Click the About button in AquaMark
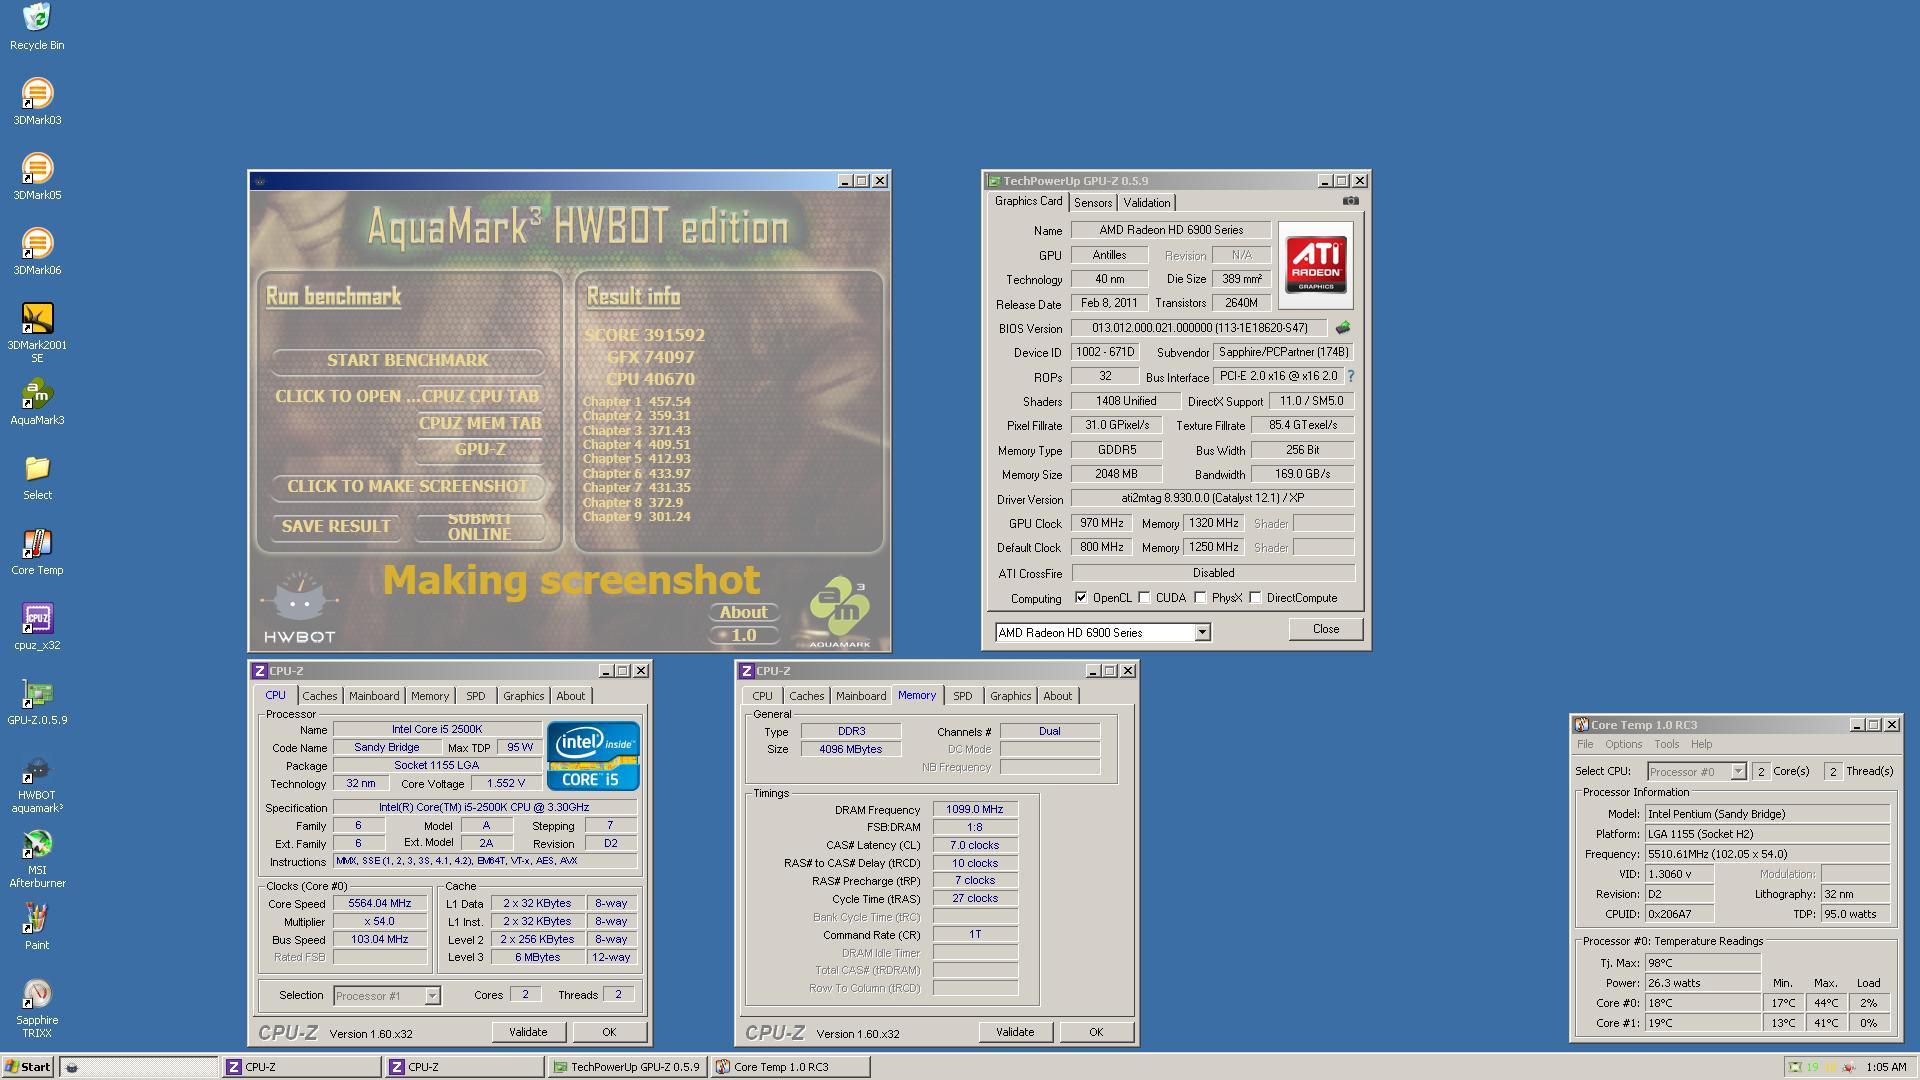Viewport: 1920px width, 1080px height. pos(744,613)
